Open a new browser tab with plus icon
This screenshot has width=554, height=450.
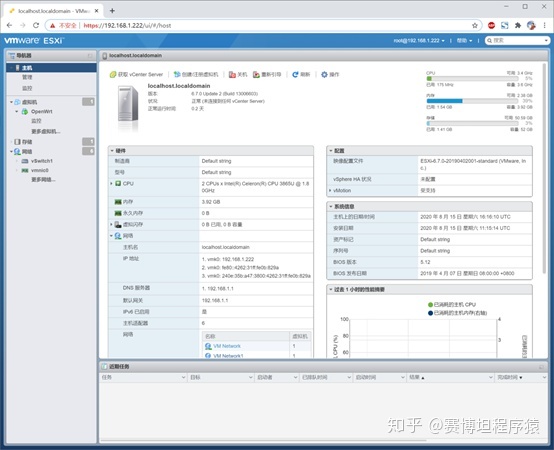point(112,11)
